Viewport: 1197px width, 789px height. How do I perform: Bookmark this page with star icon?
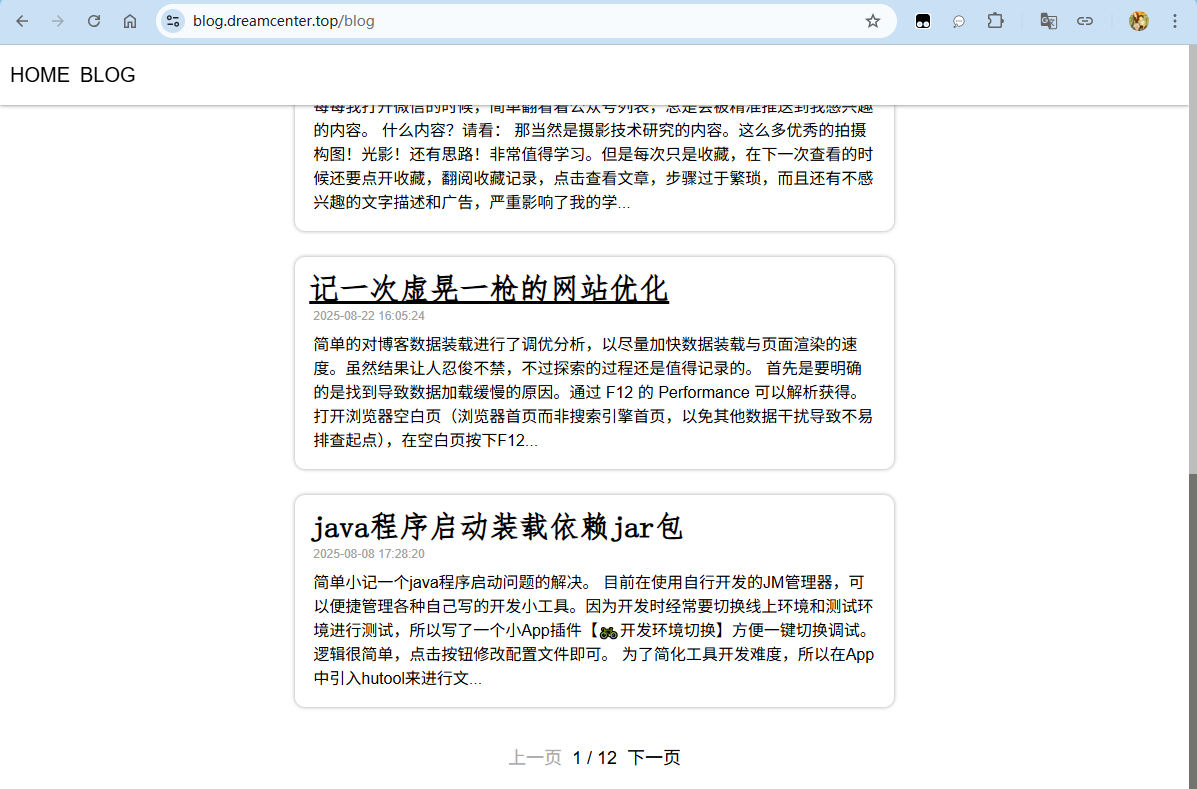click(873, 21)
